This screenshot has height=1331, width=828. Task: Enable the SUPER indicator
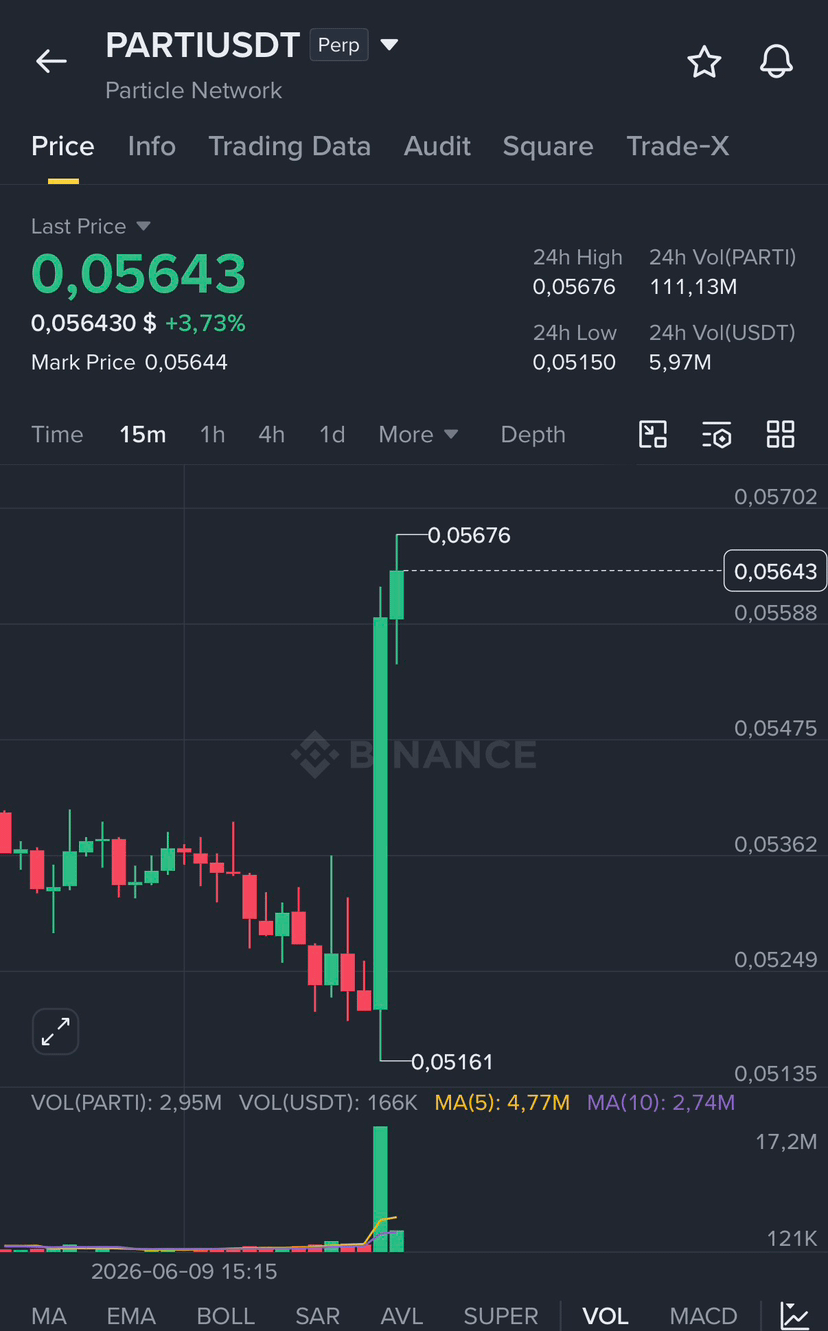click(x=501, y=1316)
